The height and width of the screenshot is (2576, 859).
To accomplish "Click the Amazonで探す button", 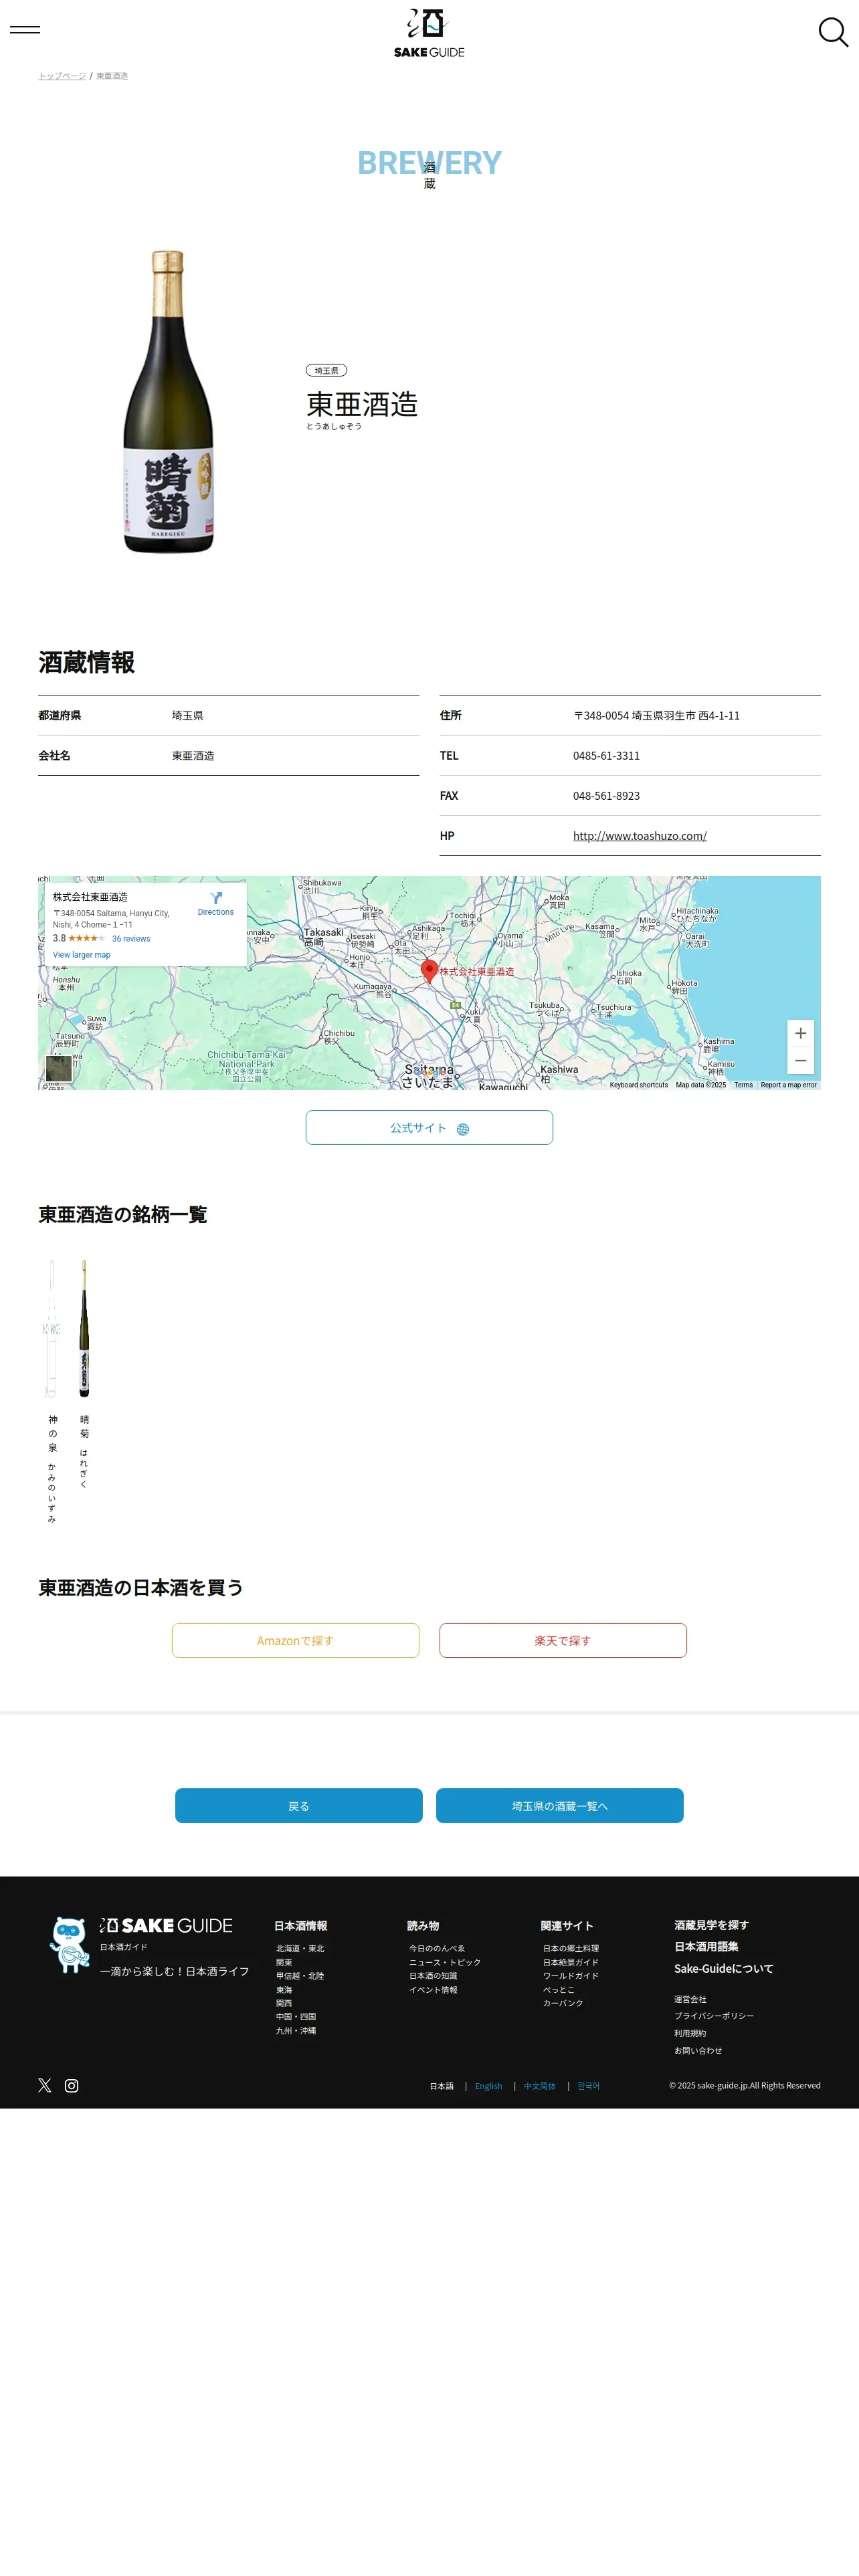I will pyautogui.click(x=295, y=1641).
